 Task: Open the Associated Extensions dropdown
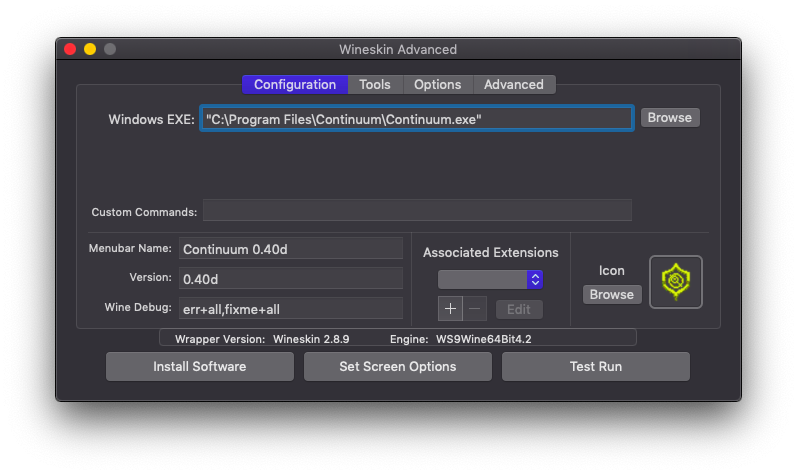(x=490, y=279)
